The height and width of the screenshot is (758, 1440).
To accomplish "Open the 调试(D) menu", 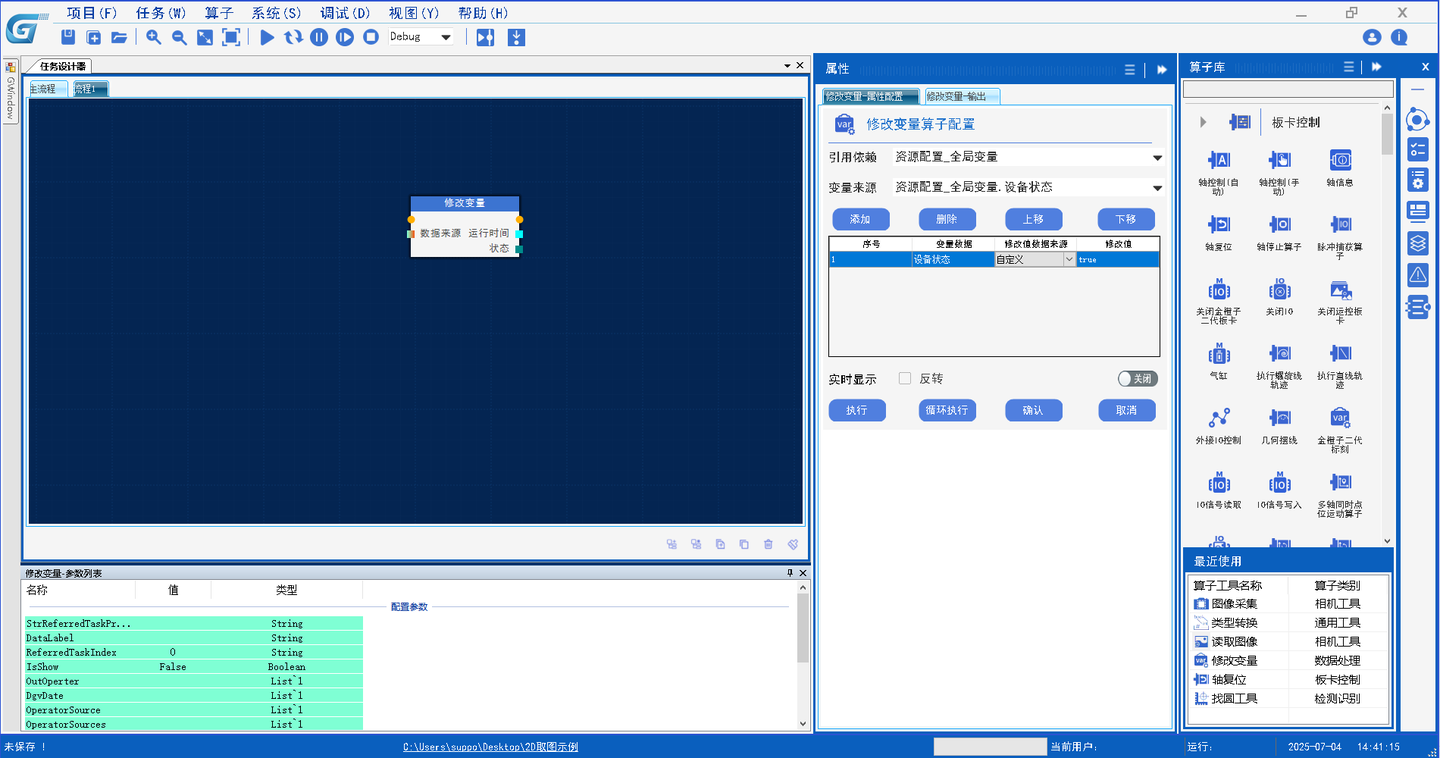I will [345, 13].
